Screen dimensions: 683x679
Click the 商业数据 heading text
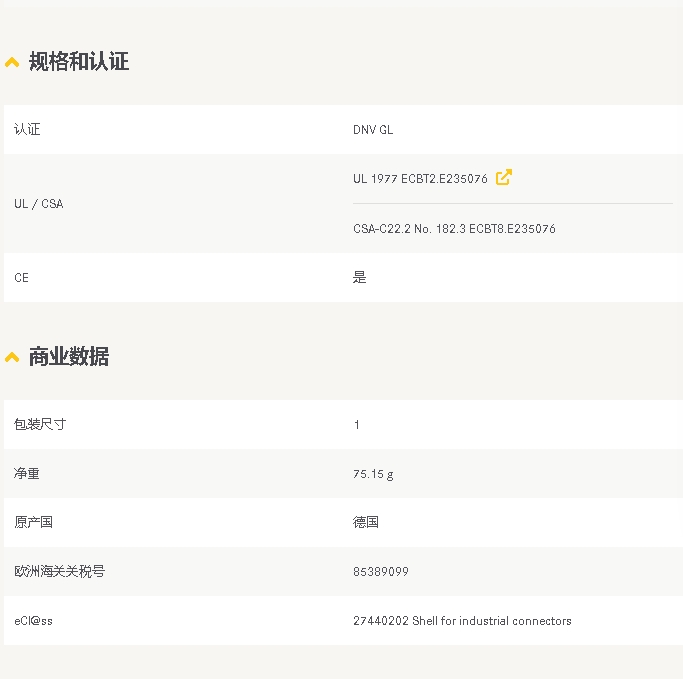(x=69, y=357)
